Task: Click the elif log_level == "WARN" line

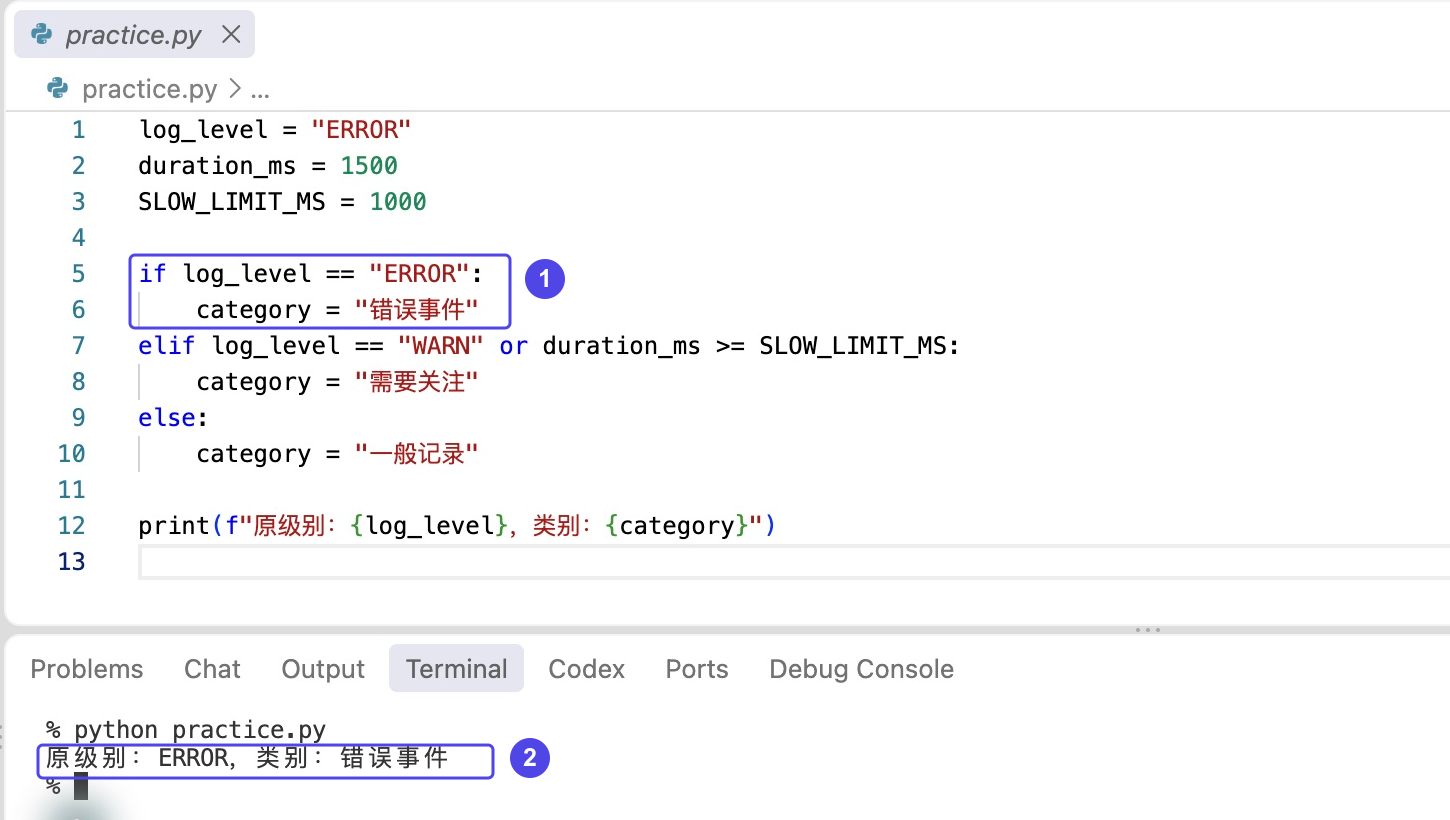Action: [x=549, y=346]
